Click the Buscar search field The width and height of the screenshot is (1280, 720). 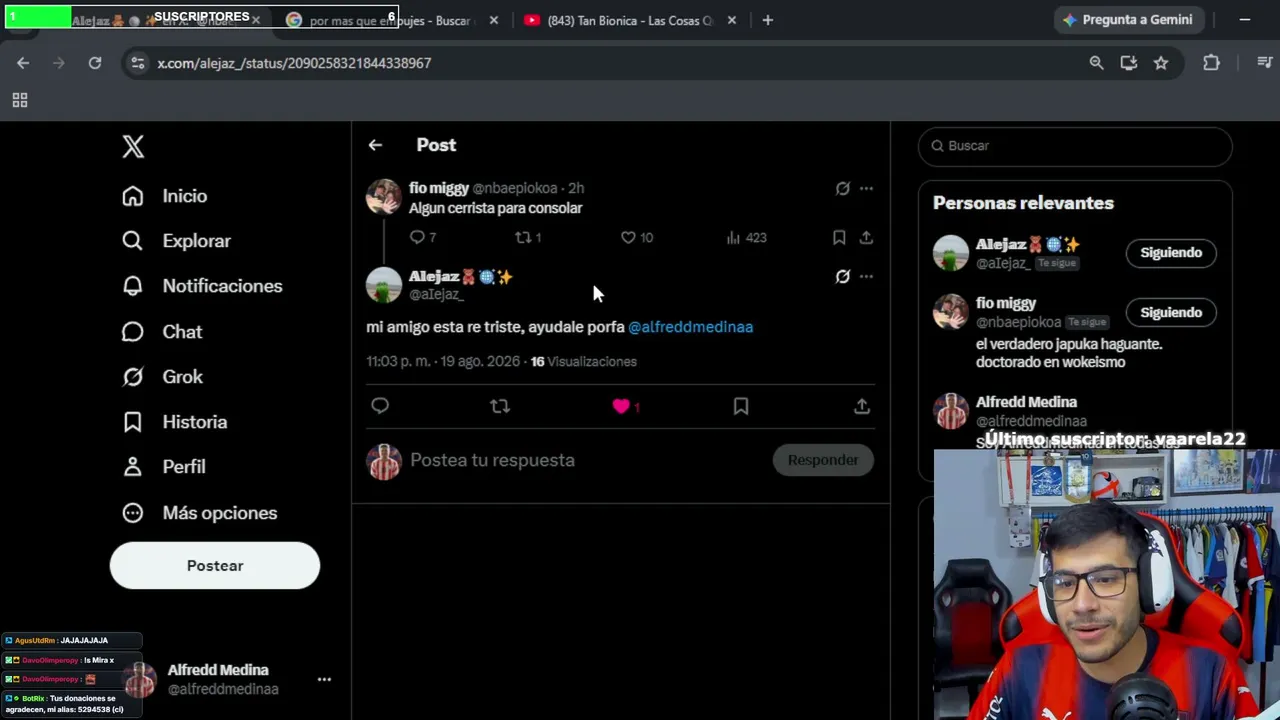pos(1075,146)
